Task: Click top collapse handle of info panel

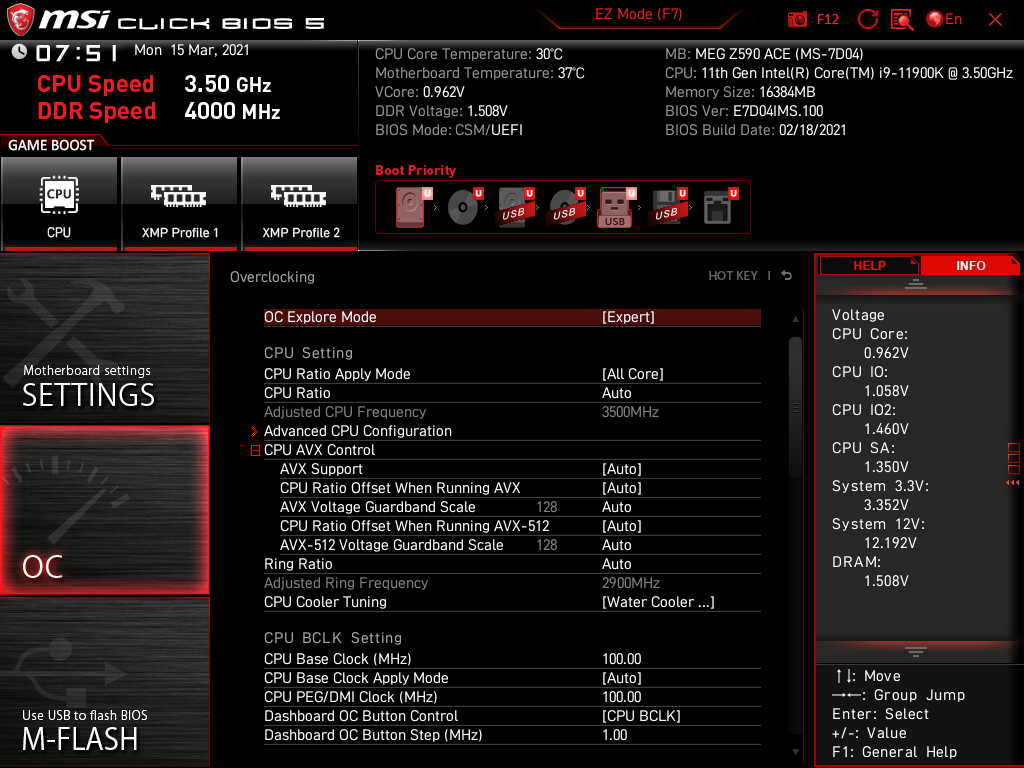Action: (916, 284)
